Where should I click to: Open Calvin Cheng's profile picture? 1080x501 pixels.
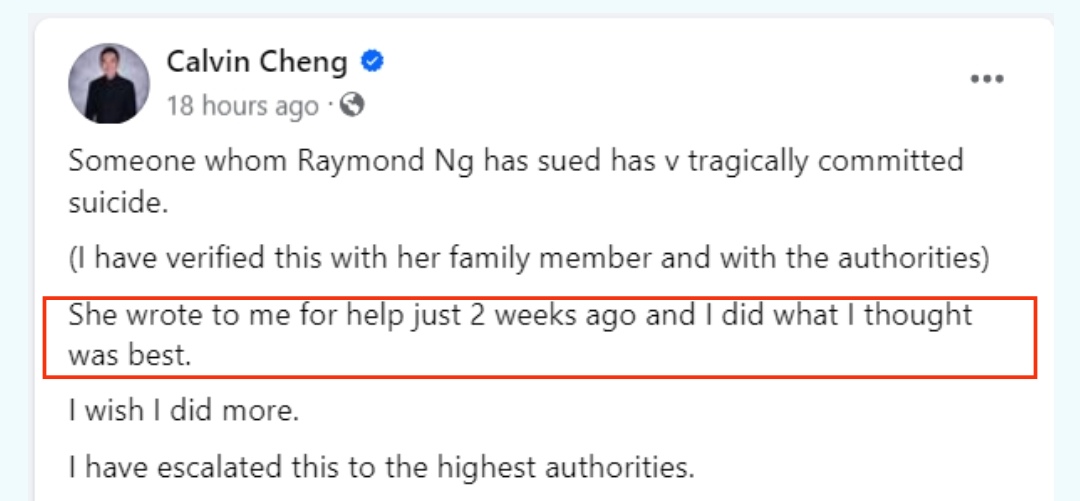click(x=108, y=84)
